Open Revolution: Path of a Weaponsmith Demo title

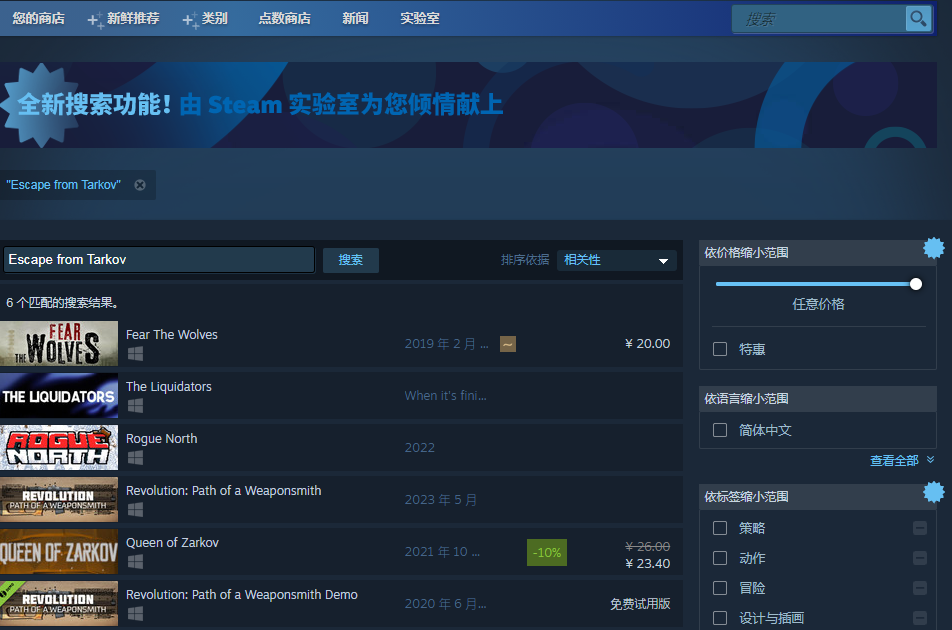242,595
